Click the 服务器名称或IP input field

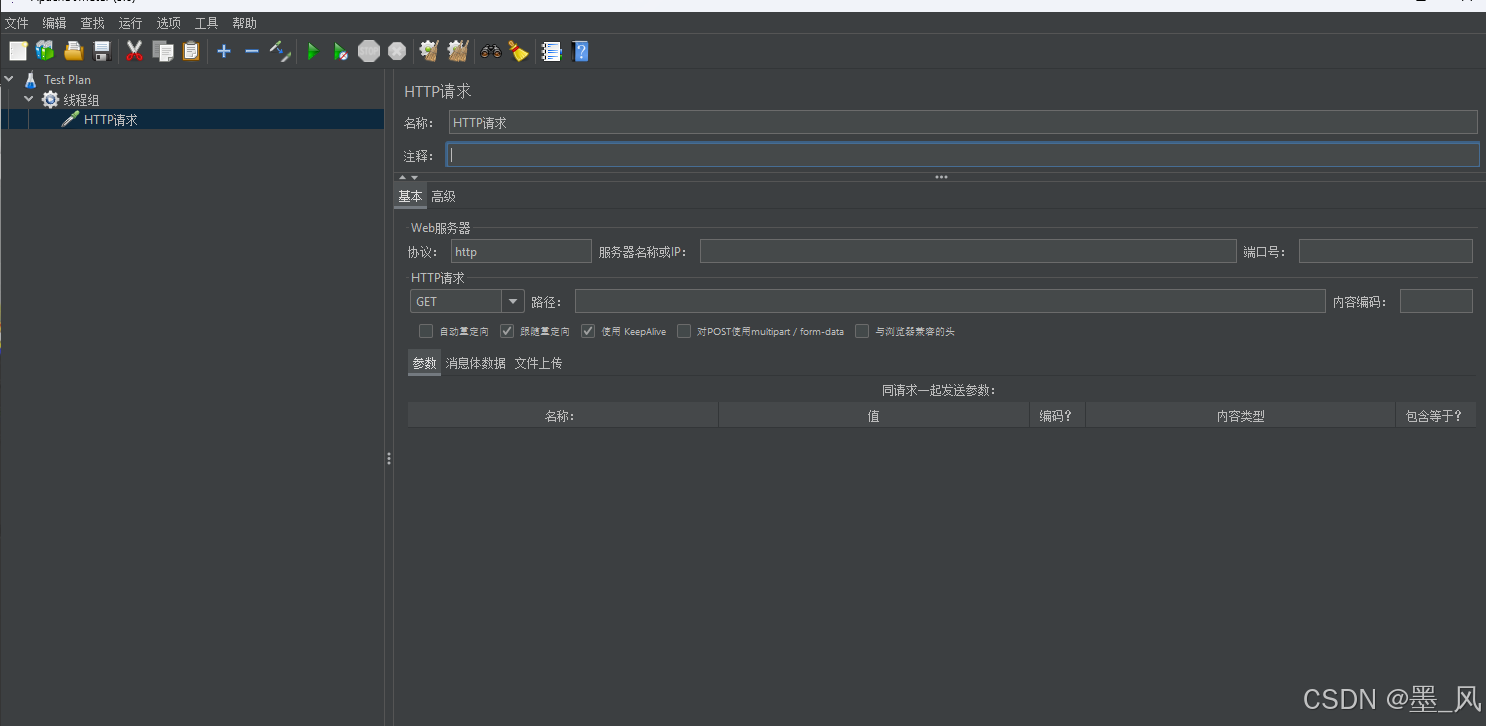click(968, 251)
